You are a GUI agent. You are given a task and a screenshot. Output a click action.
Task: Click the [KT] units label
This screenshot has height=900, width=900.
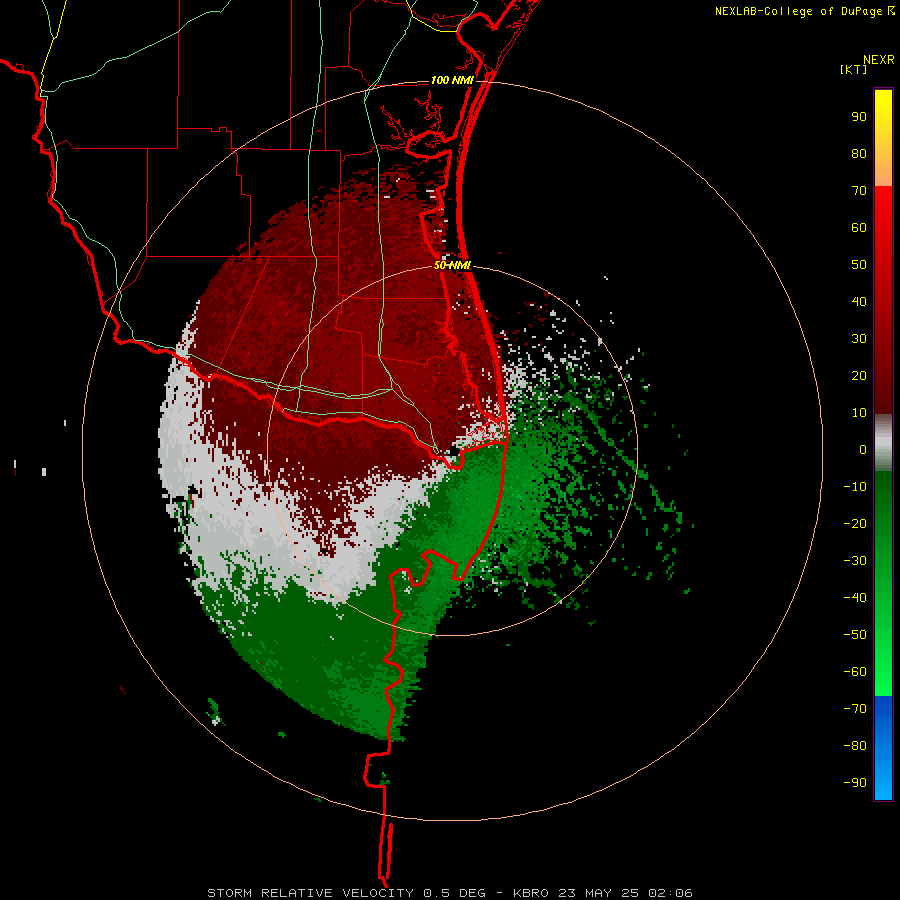tap(854, 69)
